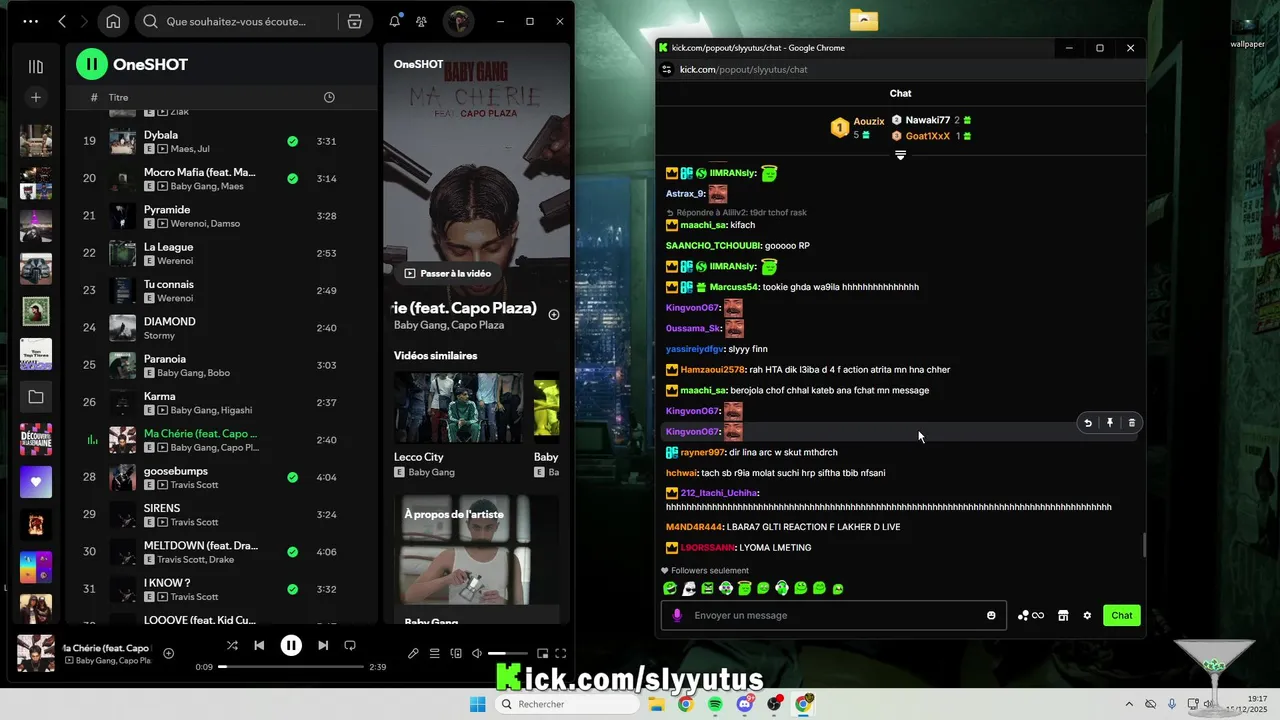Image resolution: width=1280 pixels, height=720 pixels.
Task: Pin the hovered KingvonO67 chat message
Action: (x=1110, y=423)
